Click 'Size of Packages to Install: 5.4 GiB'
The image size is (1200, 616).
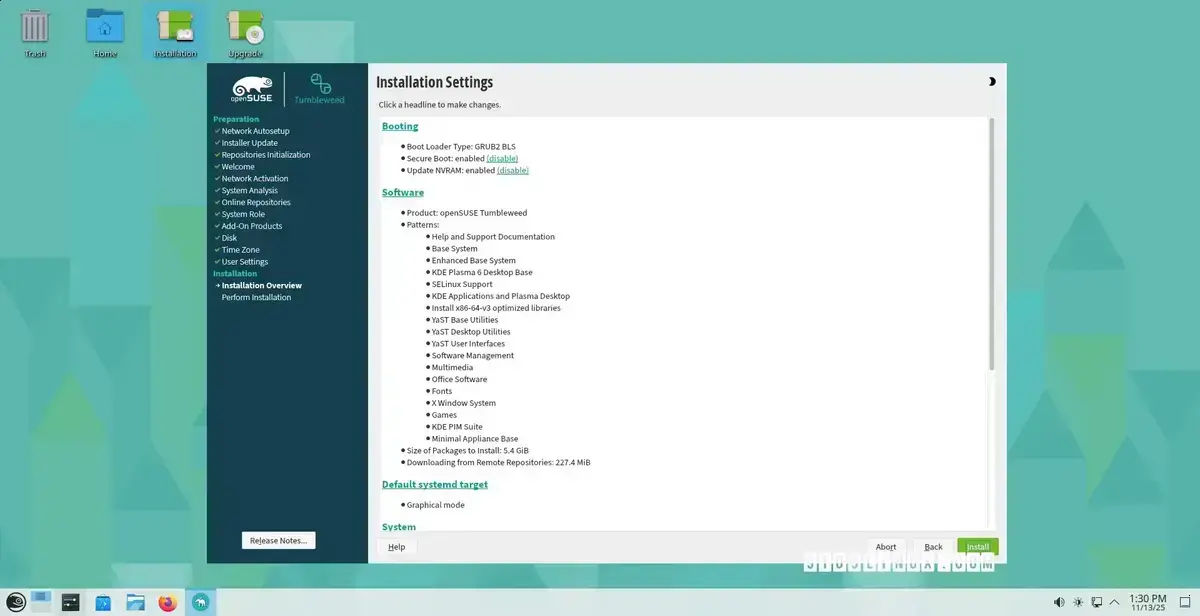pyautogui.click(x=467, y=451)
